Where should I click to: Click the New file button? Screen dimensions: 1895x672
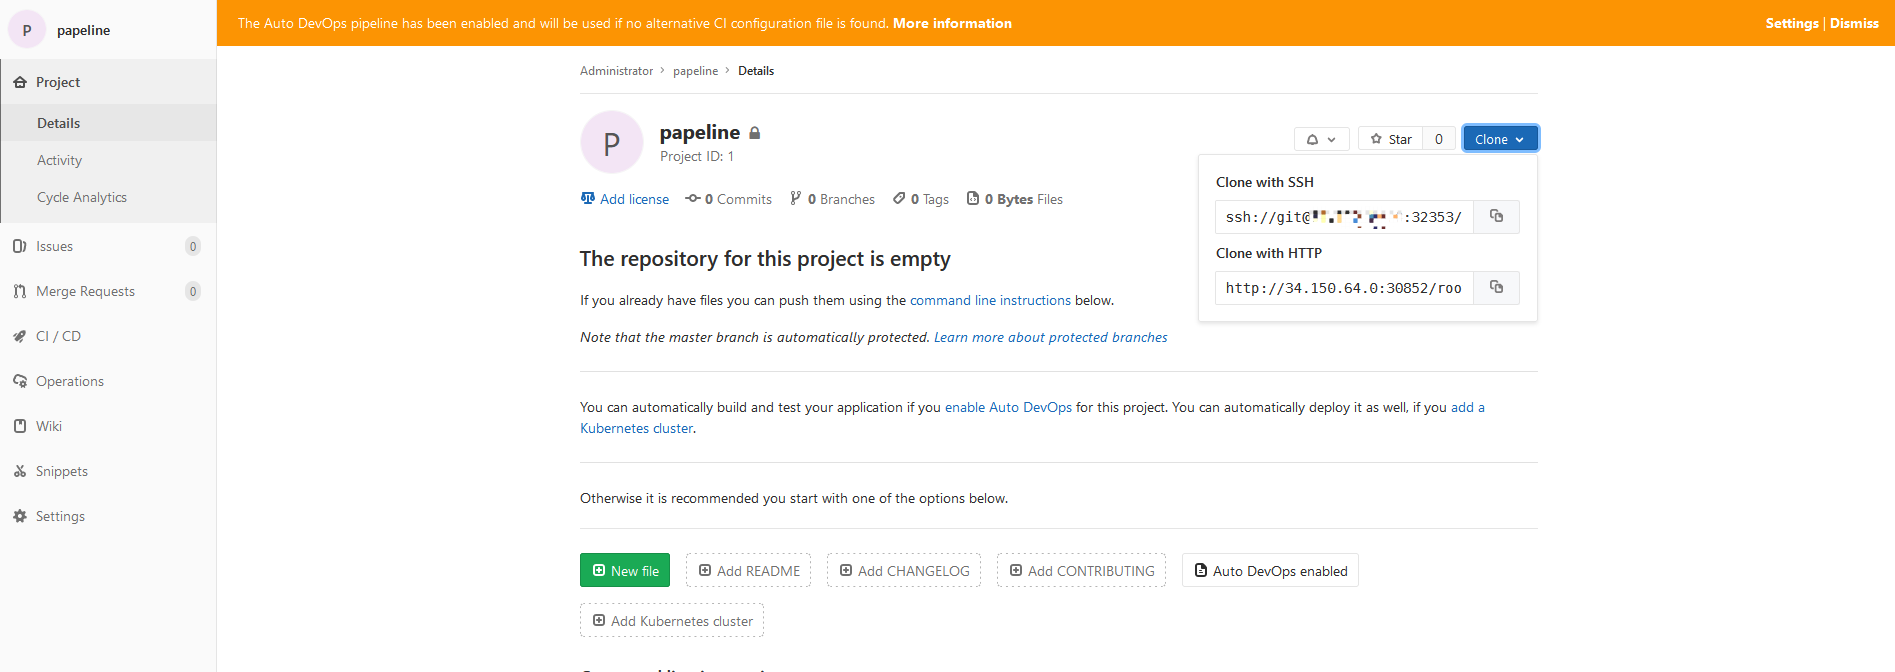pos(625,570)
